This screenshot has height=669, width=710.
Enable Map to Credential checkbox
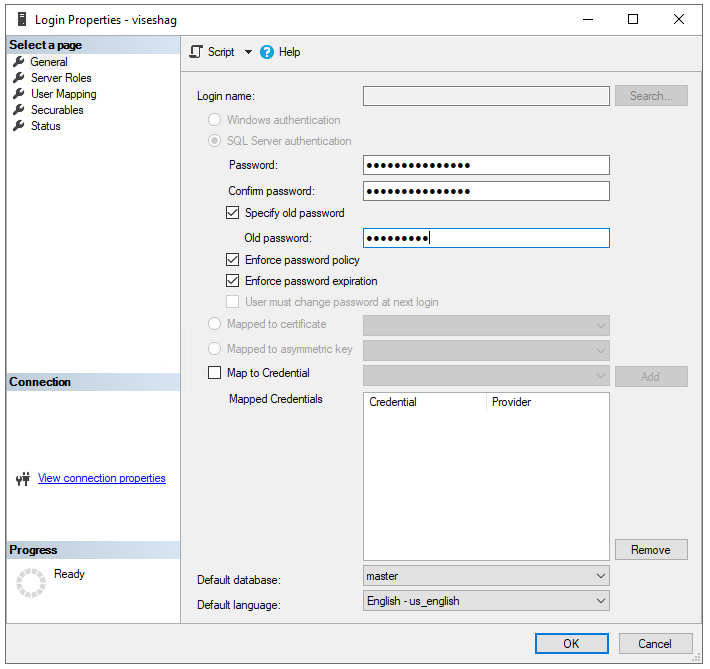(214, 373)
